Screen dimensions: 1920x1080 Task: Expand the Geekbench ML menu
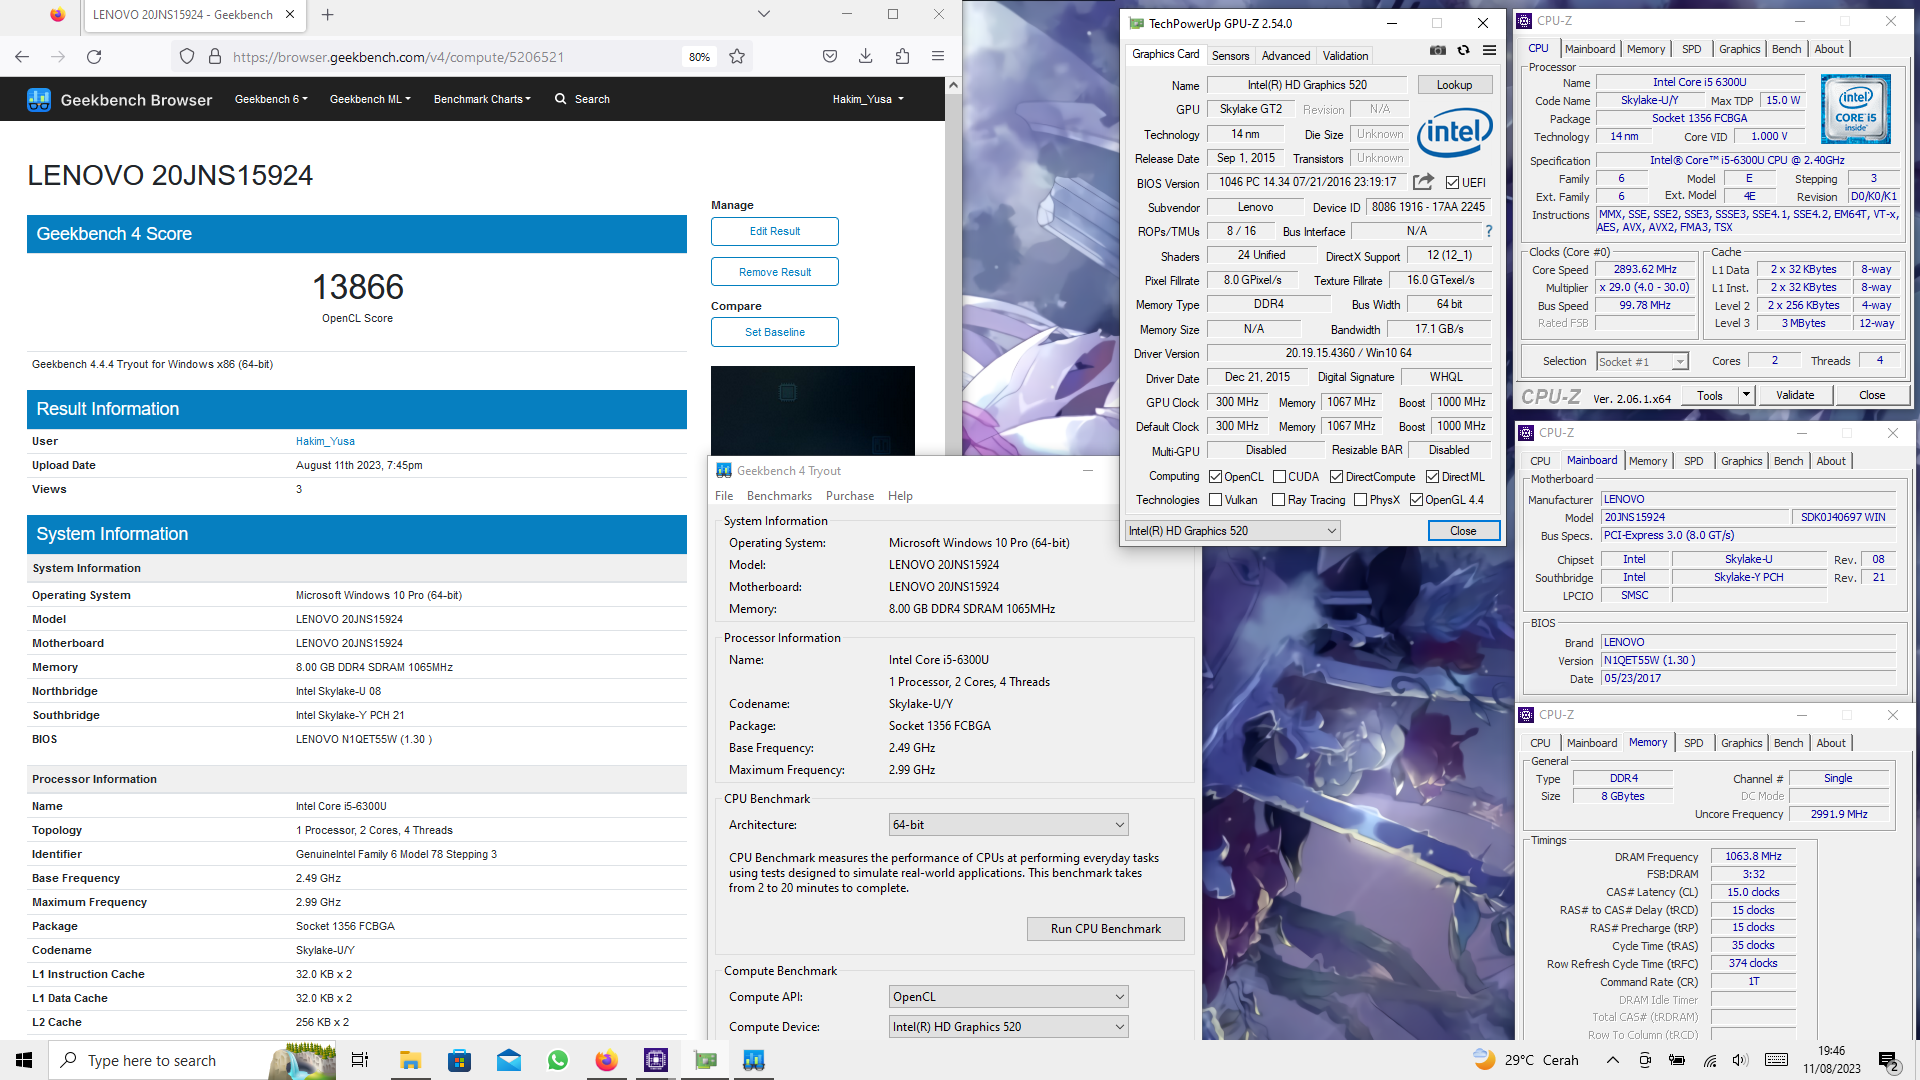[x=370, y=99]
